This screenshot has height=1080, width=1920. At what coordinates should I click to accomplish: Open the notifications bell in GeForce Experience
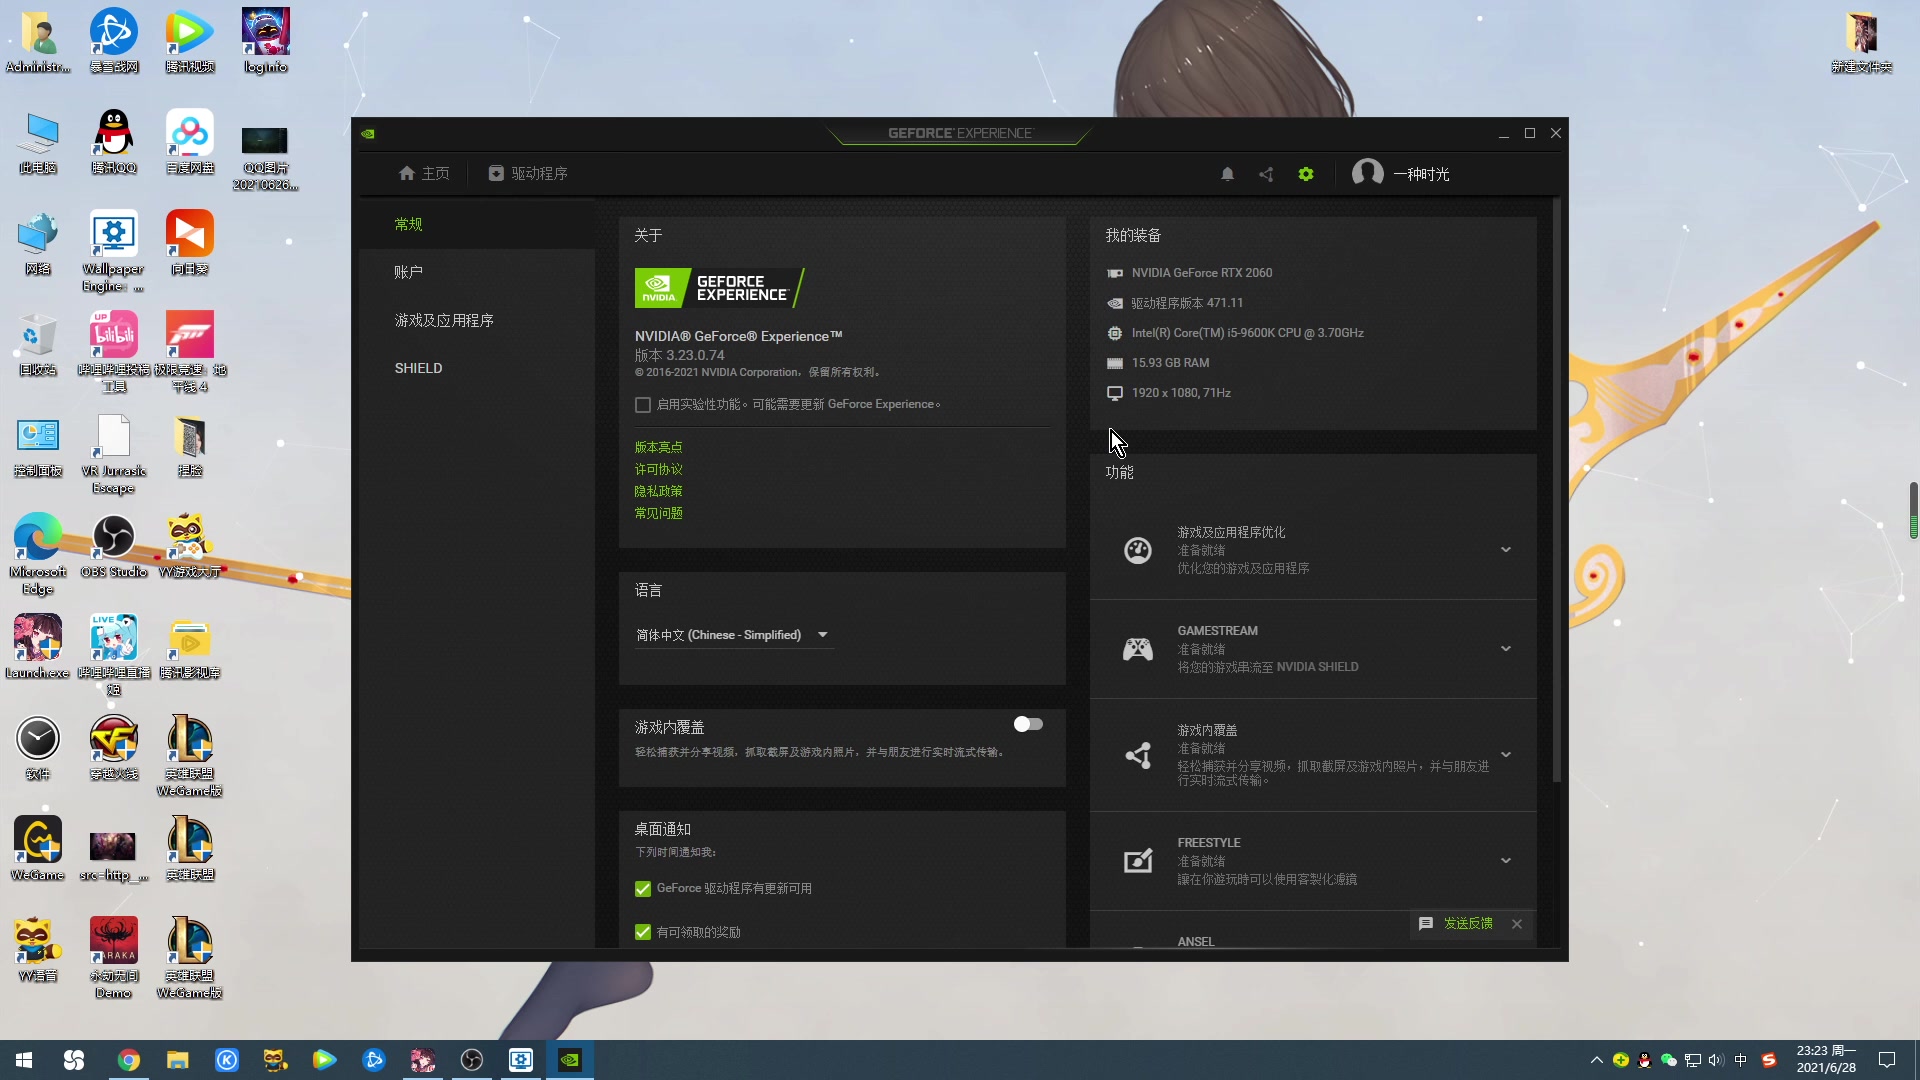pos(1227,174)
